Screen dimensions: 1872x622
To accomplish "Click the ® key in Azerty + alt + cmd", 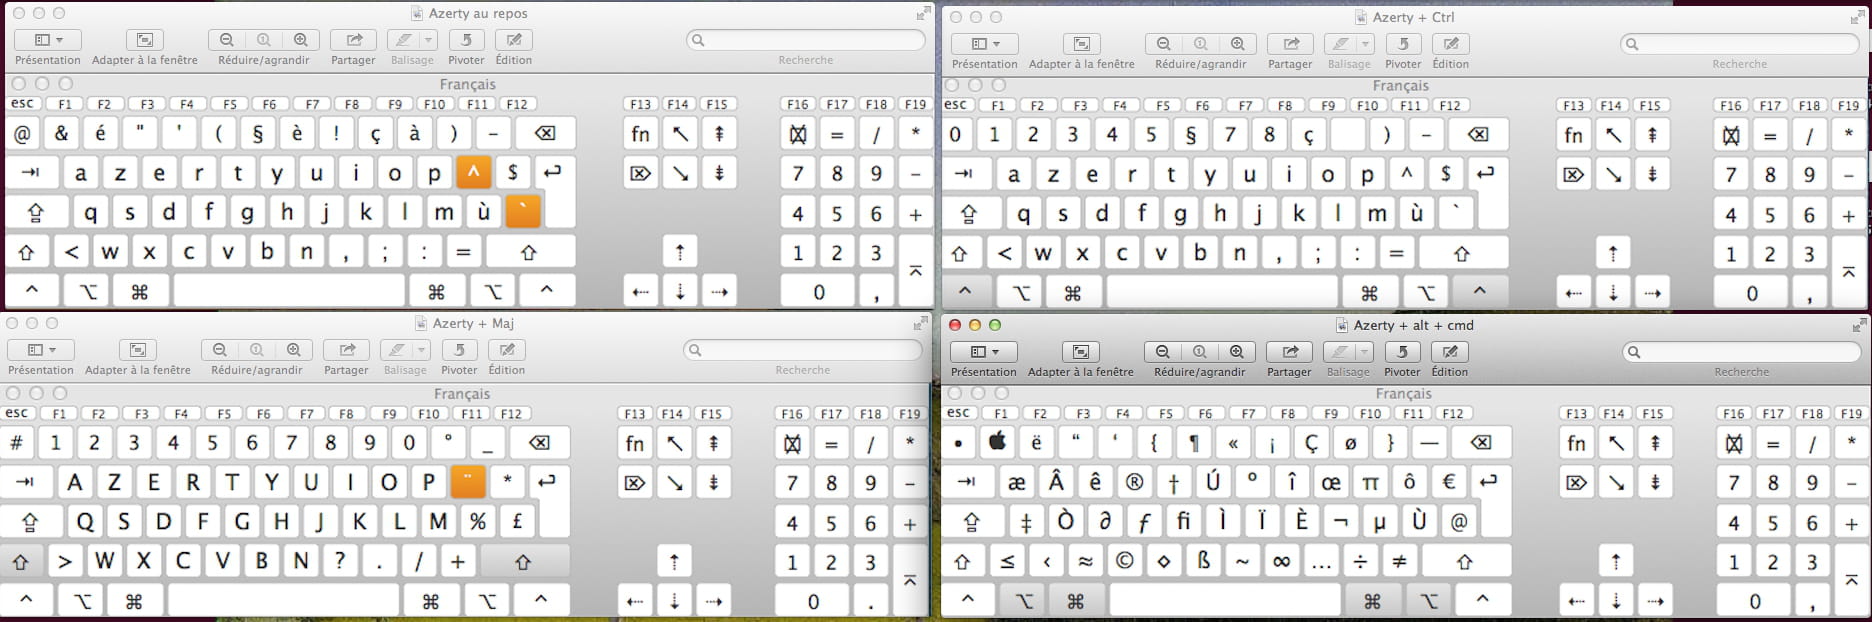I will (1135, 481).
